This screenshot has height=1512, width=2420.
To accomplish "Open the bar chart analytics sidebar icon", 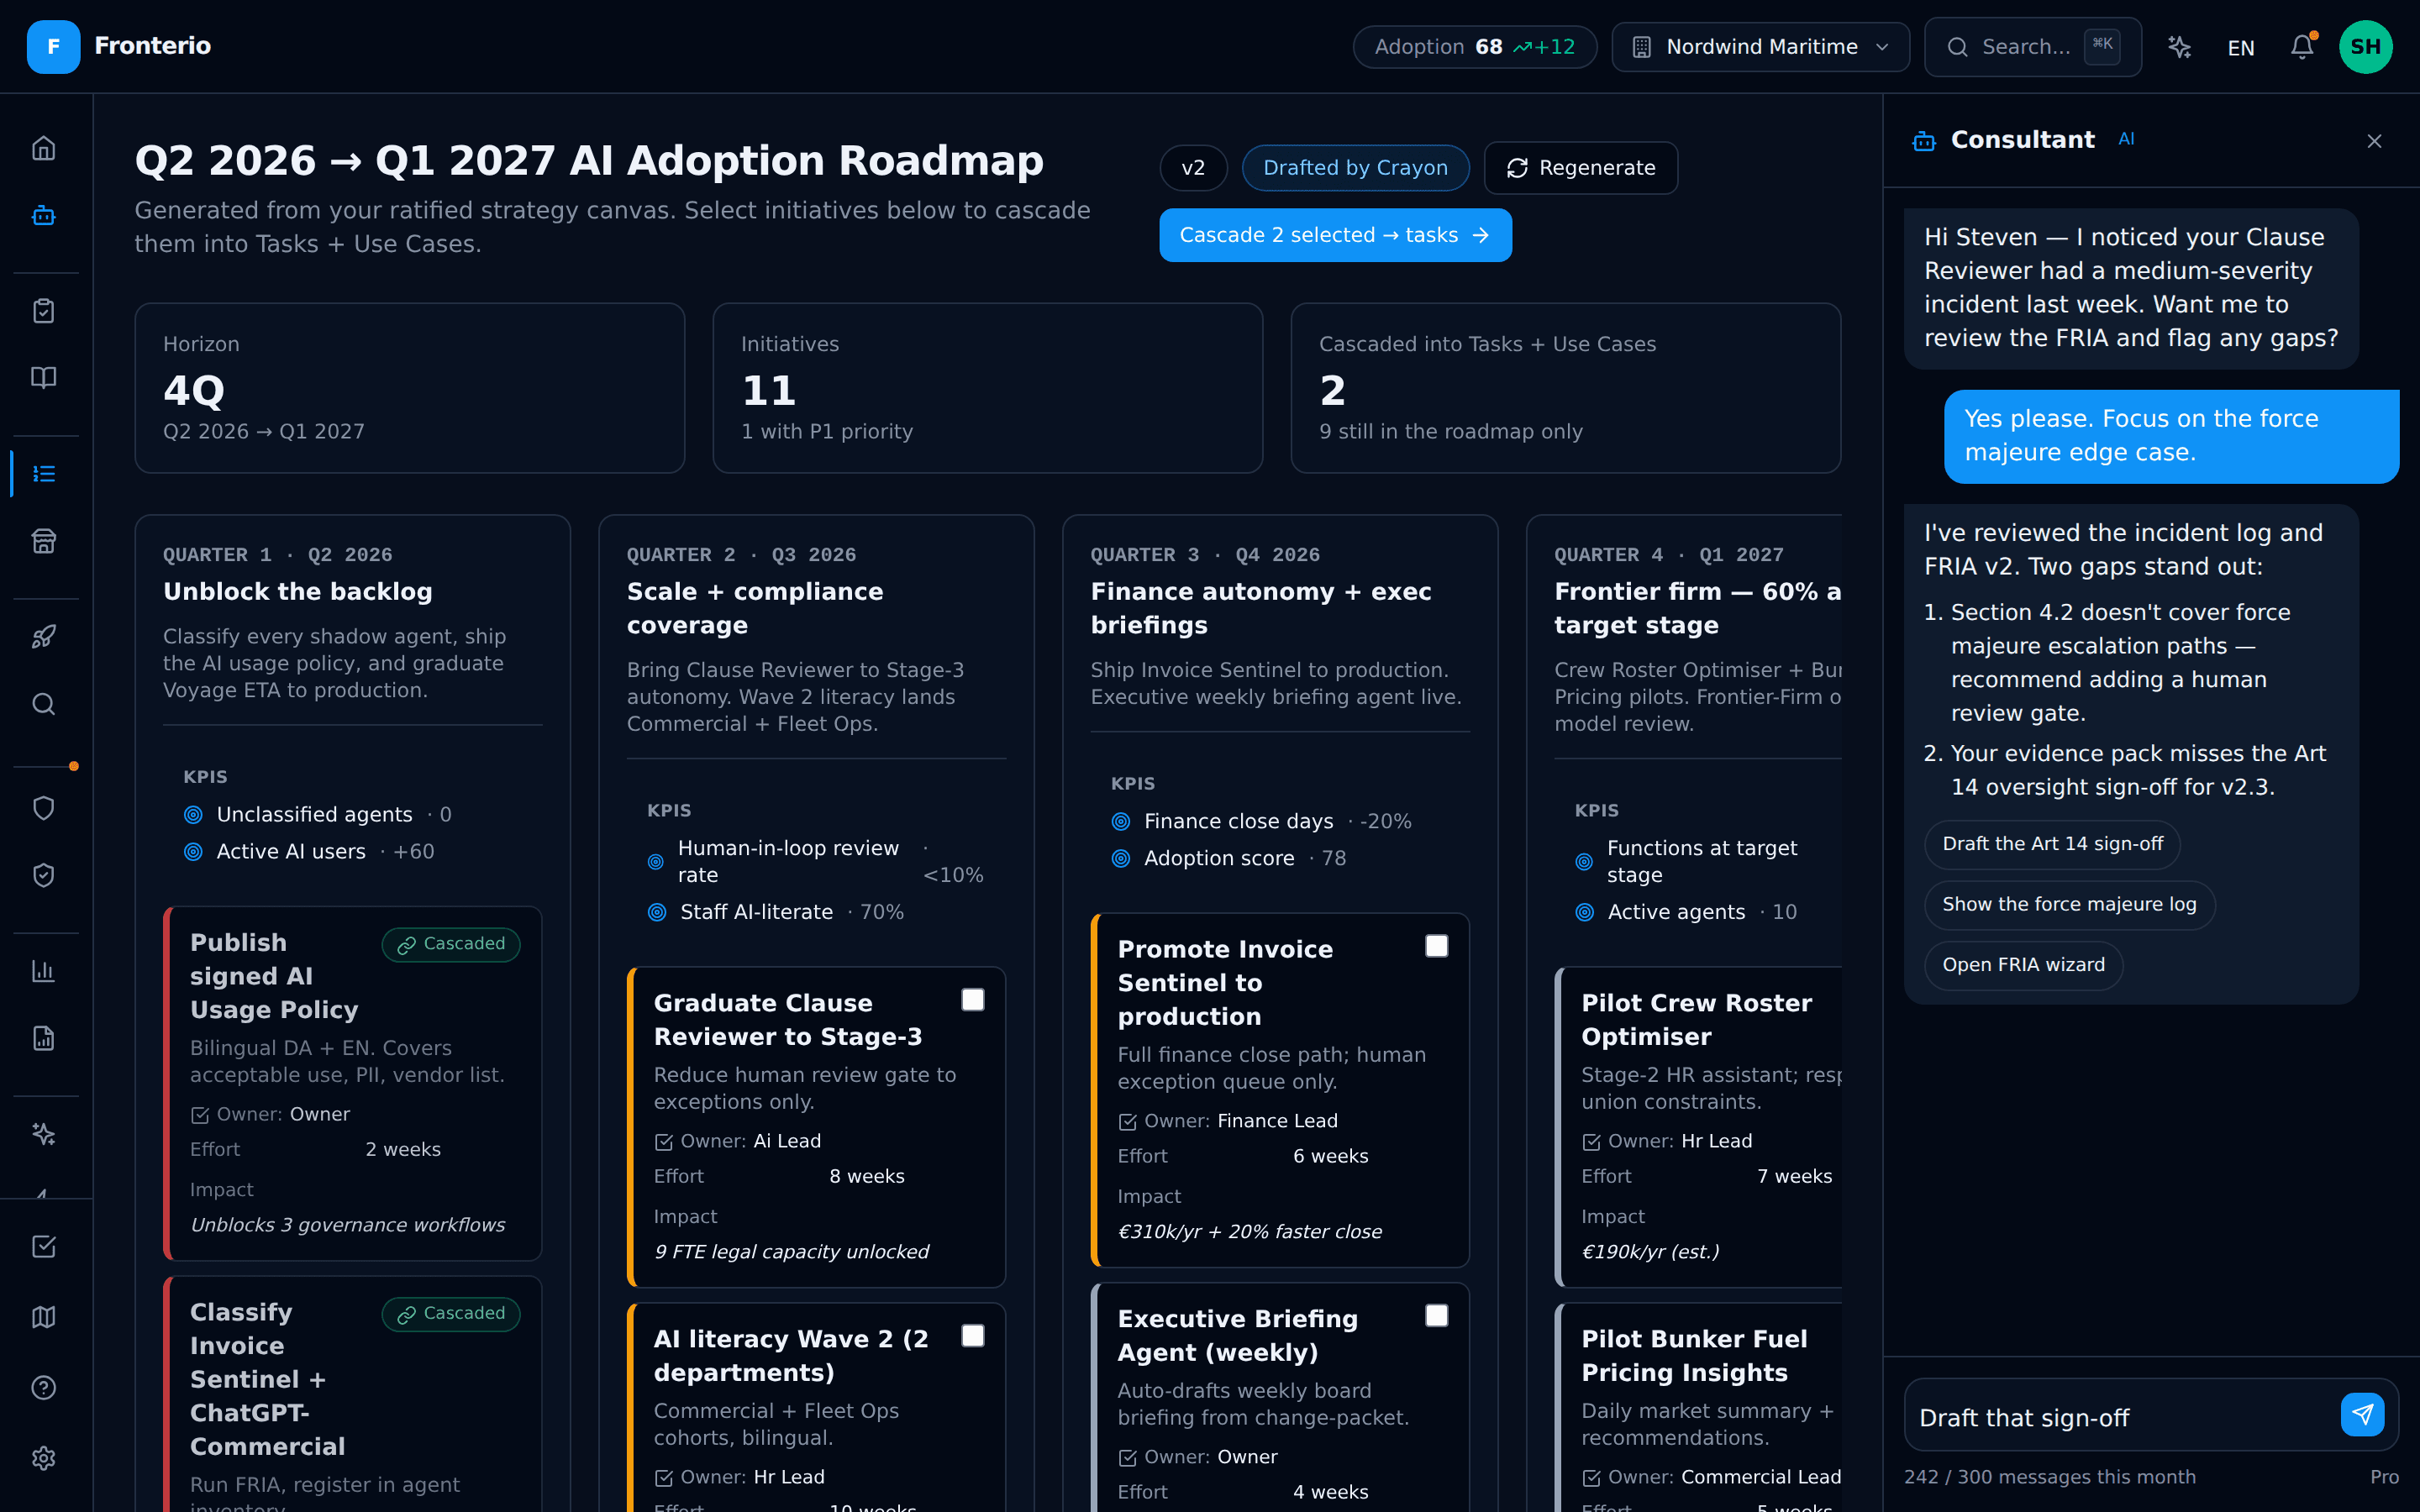I will [x=44, y=971].
